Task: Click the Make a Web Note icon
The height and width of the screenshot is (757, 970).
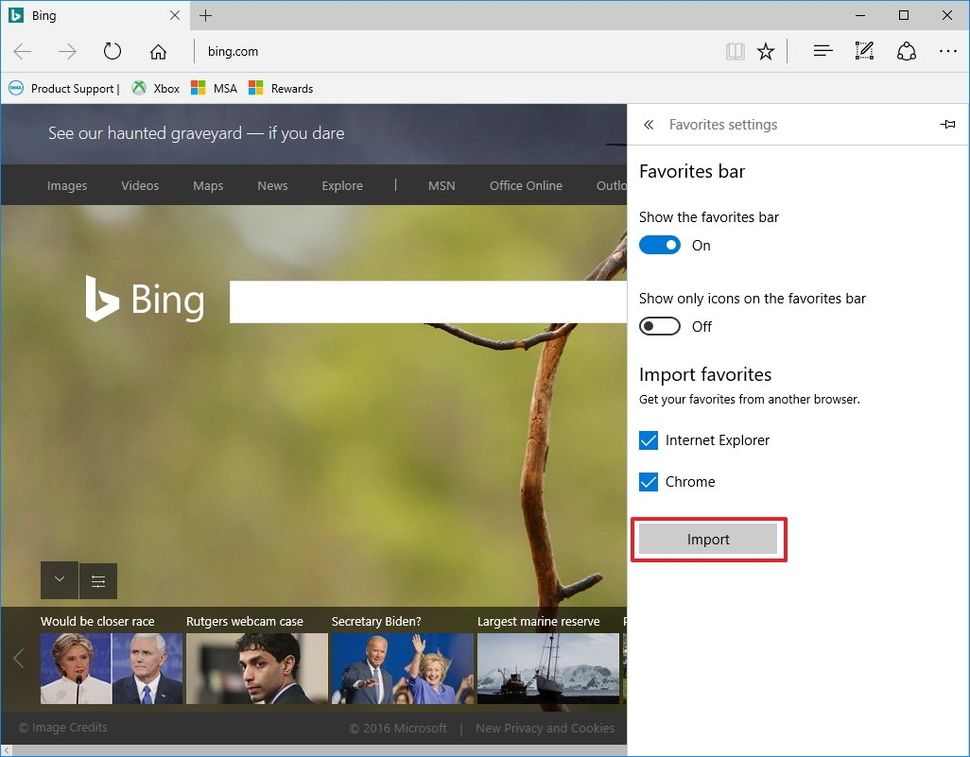Action: [x=864, y=50]
